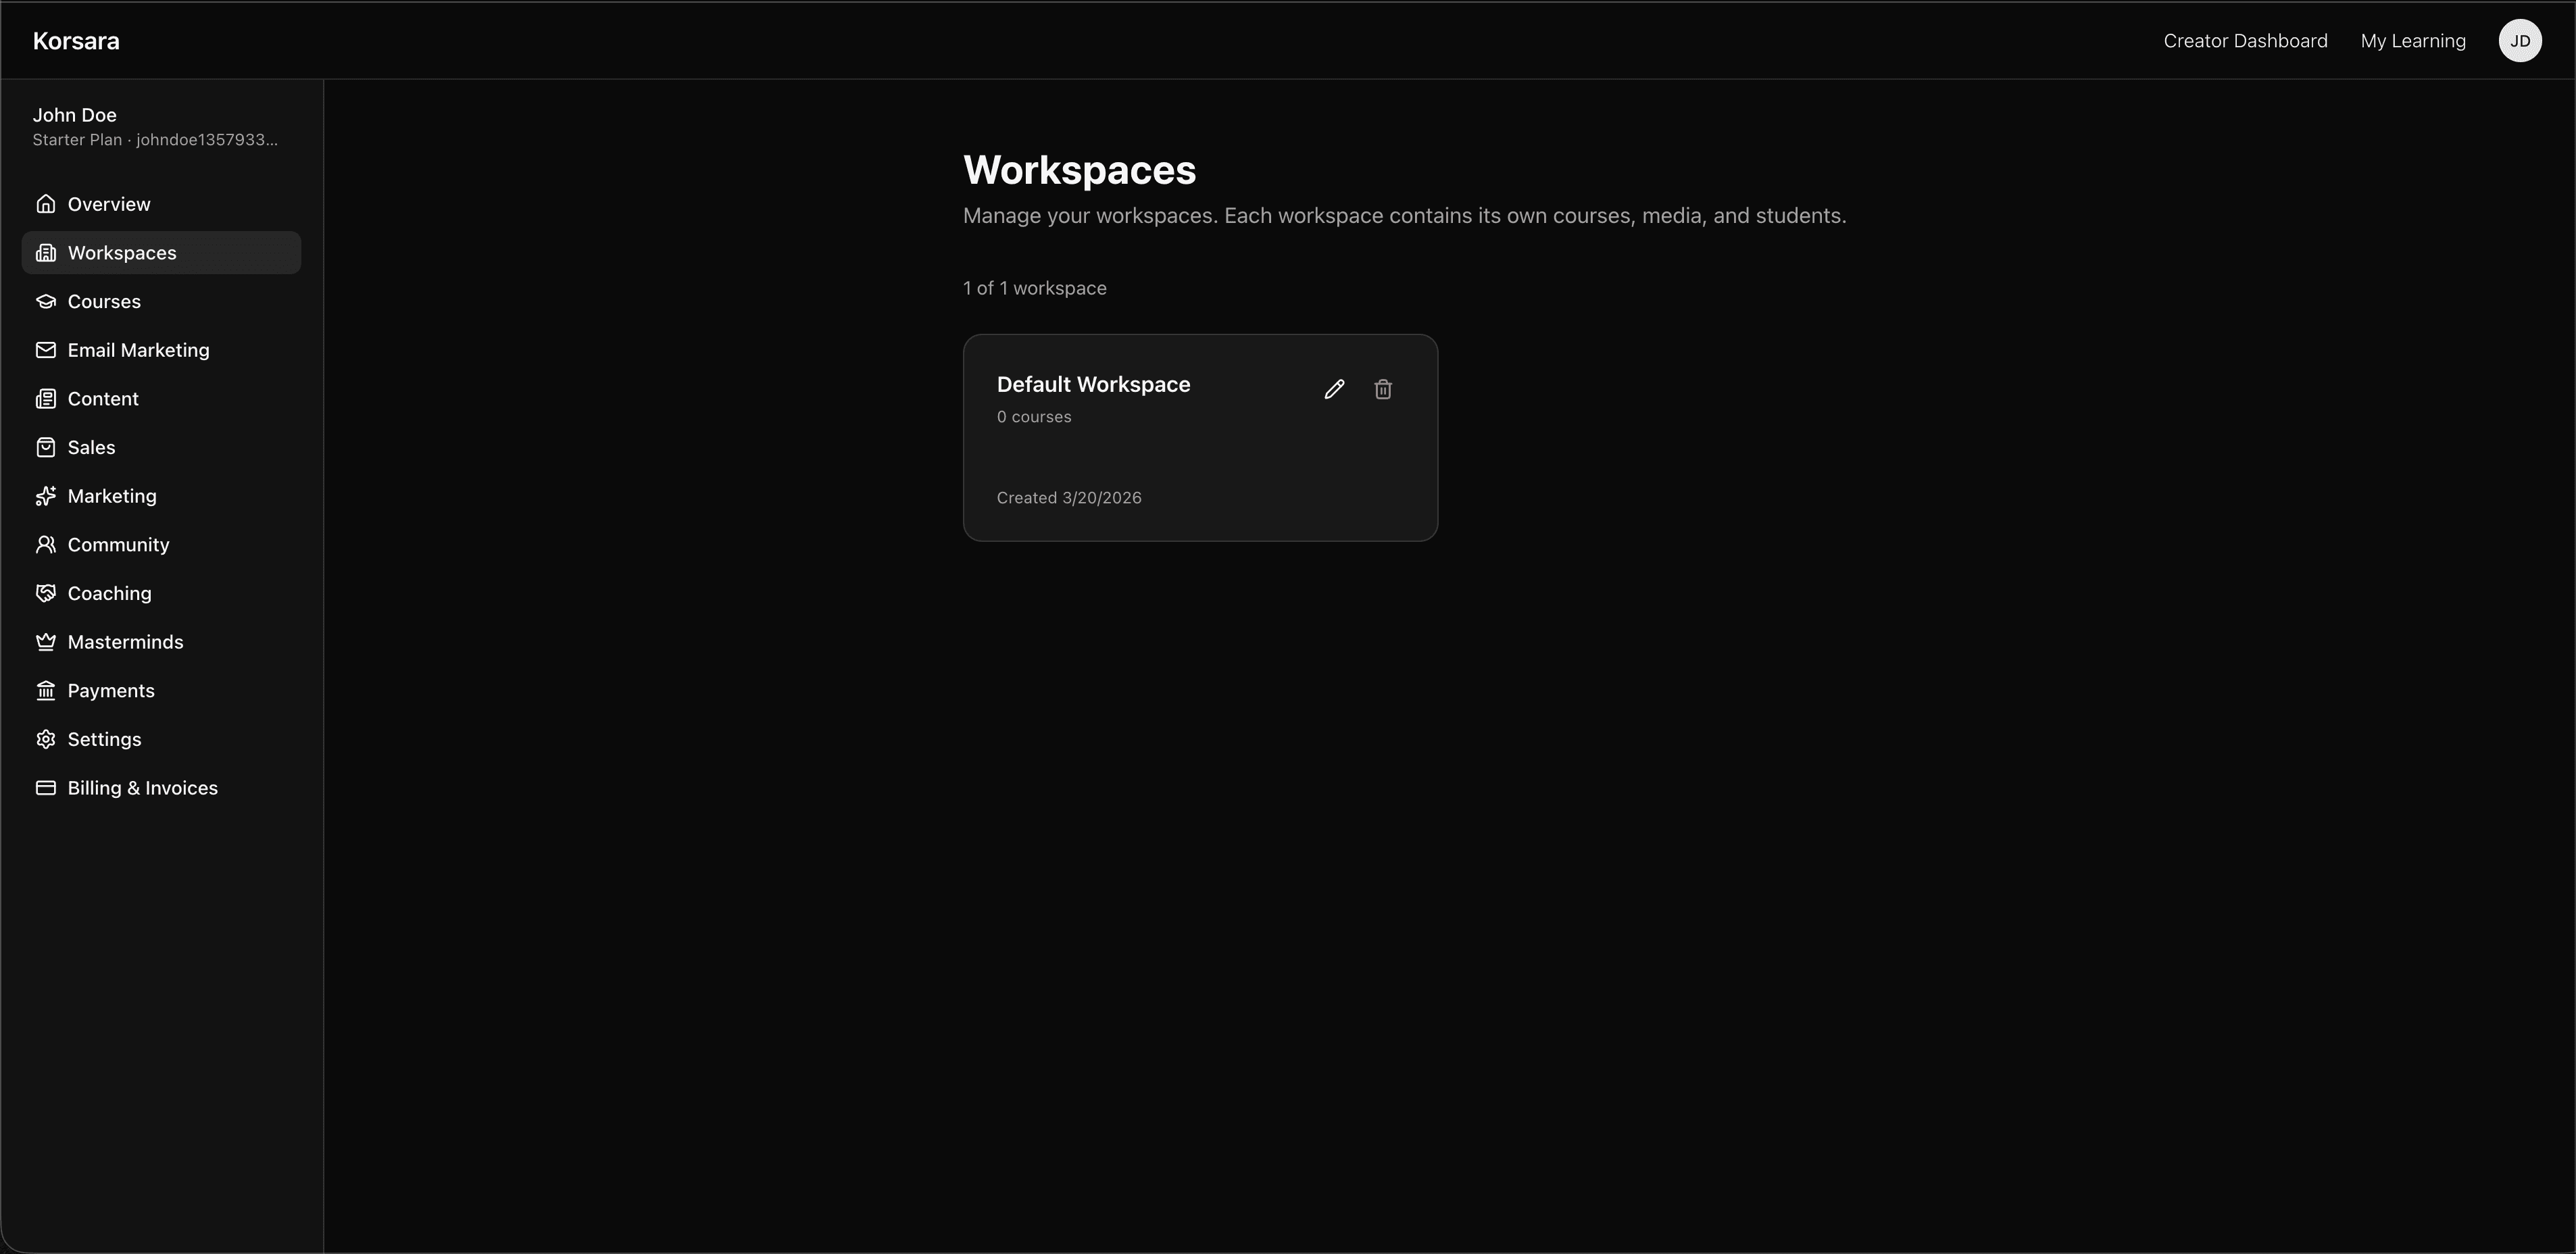
Task: Click the Sales bag icon
Action: pos(46,447)
